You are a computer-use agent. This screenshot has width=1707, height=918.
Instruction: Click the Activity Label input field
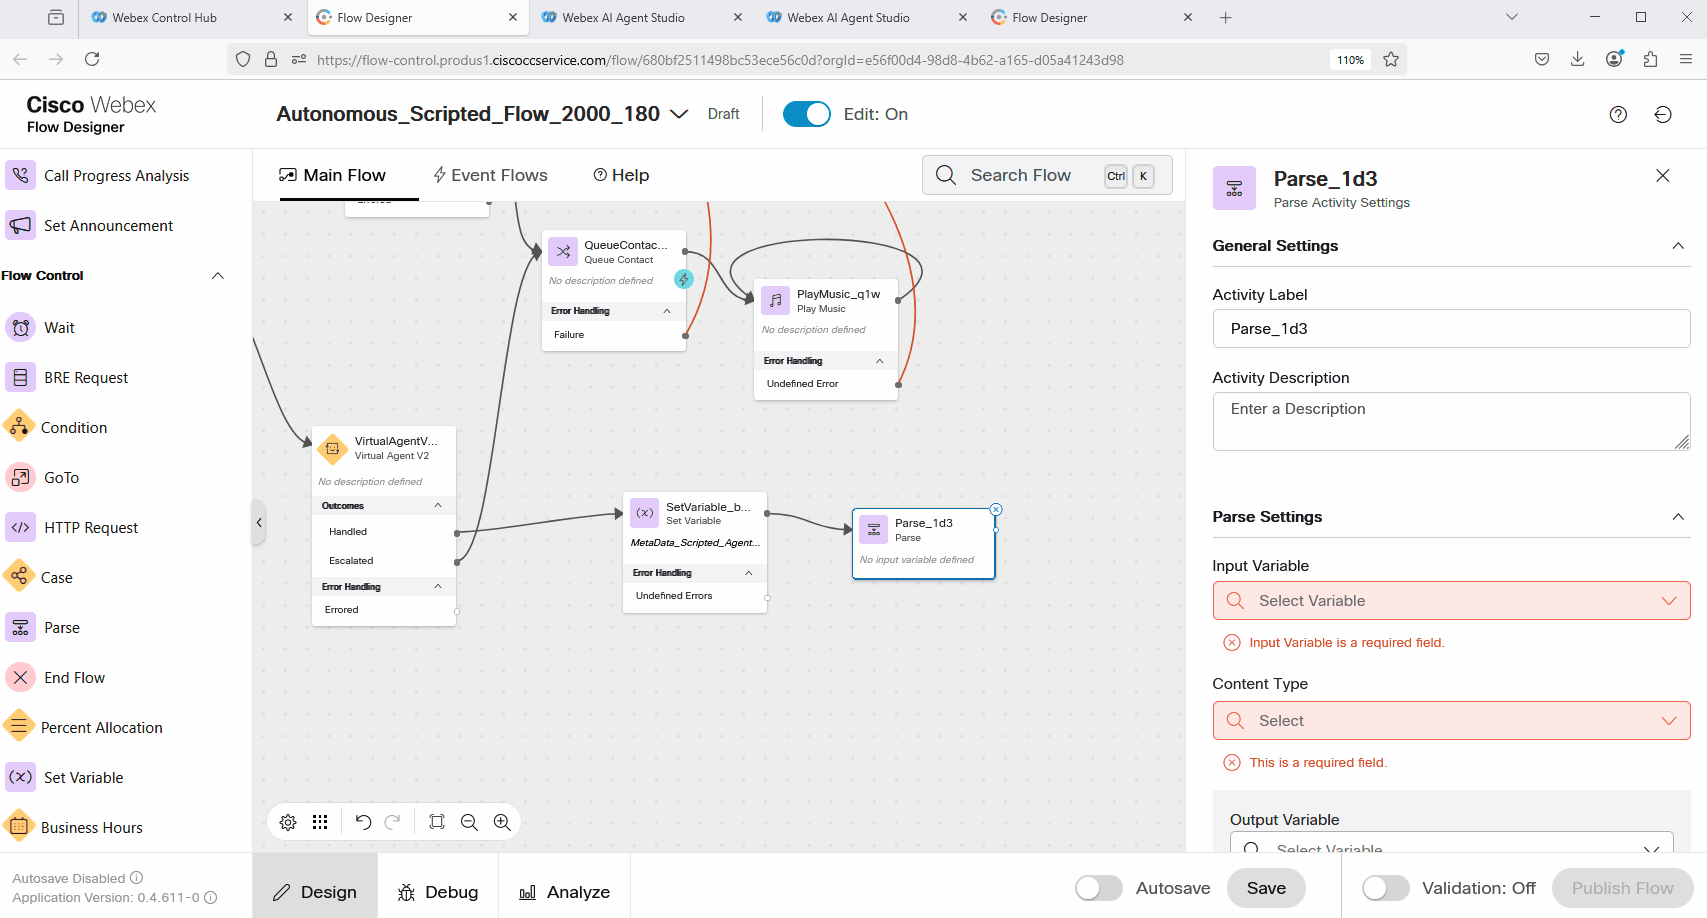tap(1451, 329)
